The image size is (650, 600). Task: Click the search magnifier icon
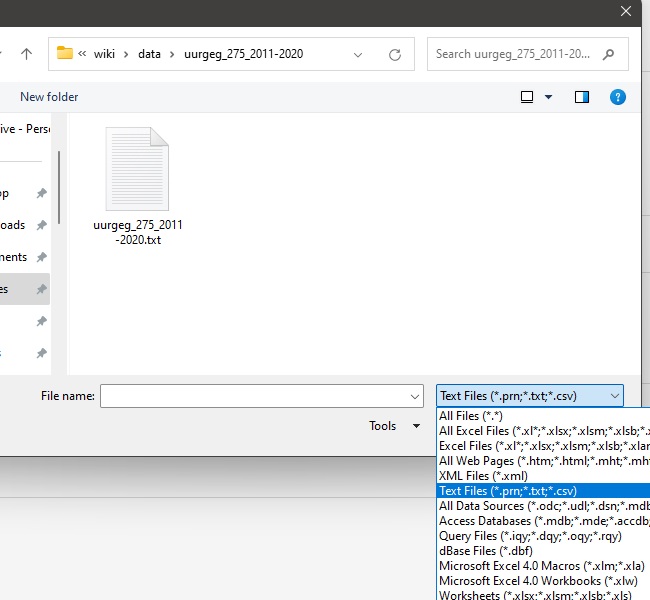point(609,54)
